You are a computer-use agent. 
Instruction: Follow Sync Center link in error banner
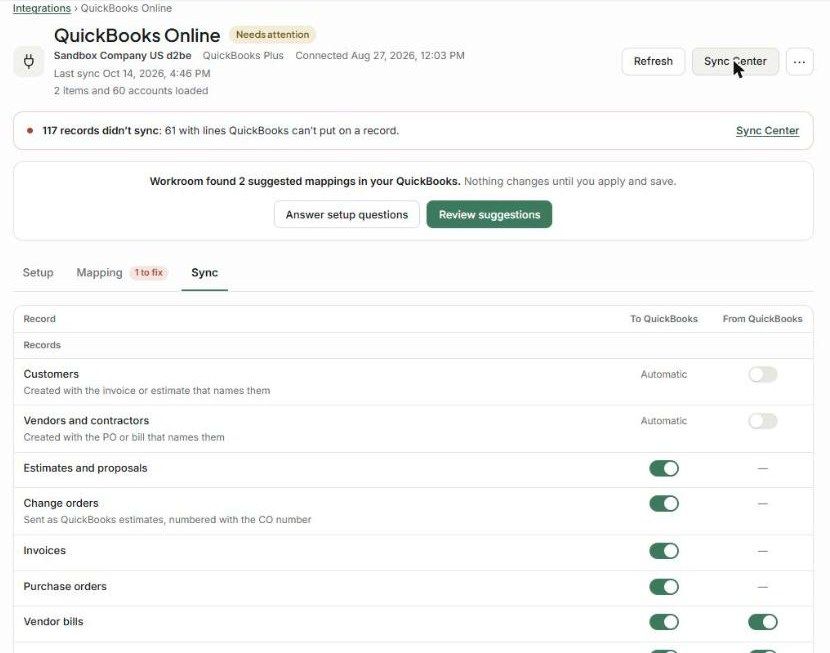767,131
